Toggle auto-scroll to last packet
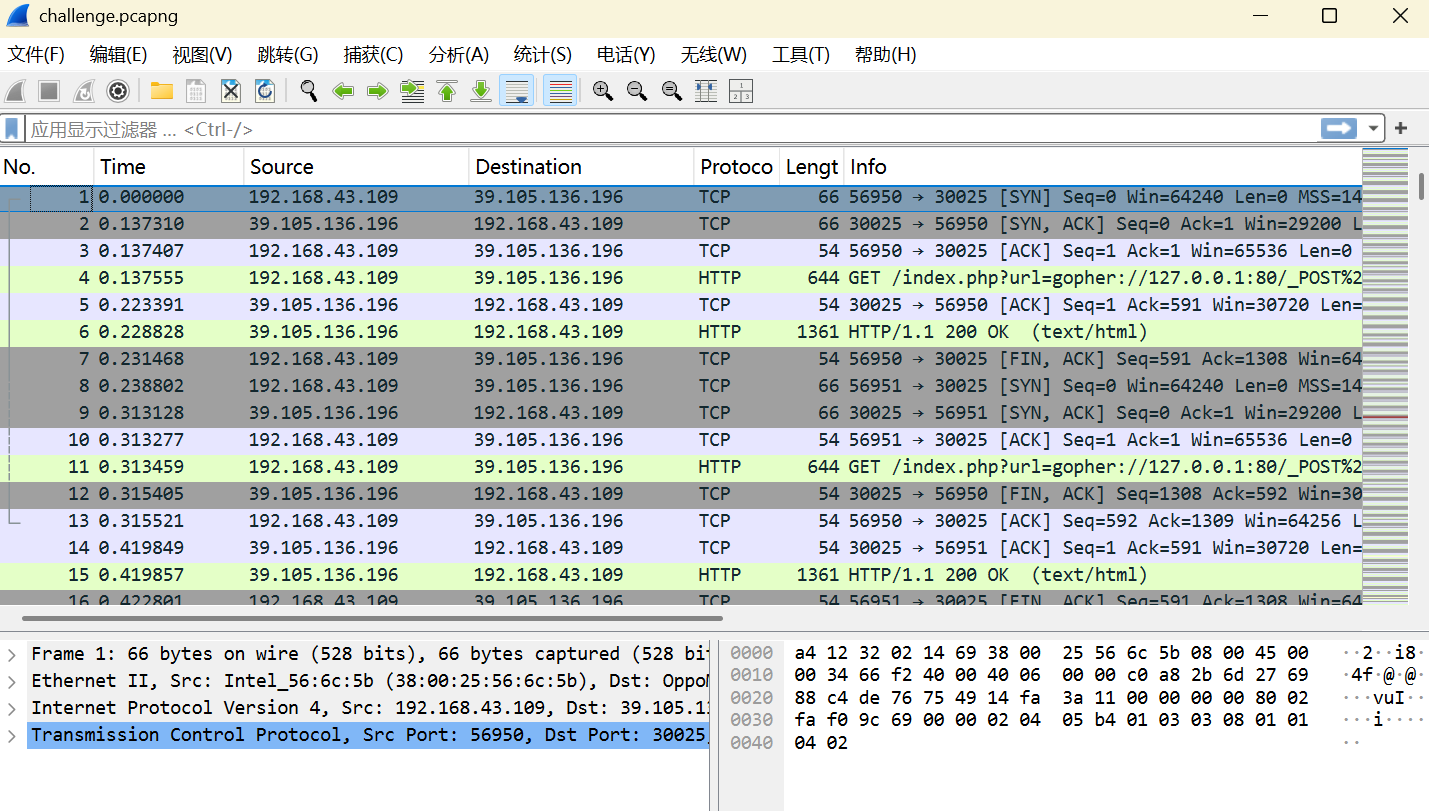 (x=516, y=91)
